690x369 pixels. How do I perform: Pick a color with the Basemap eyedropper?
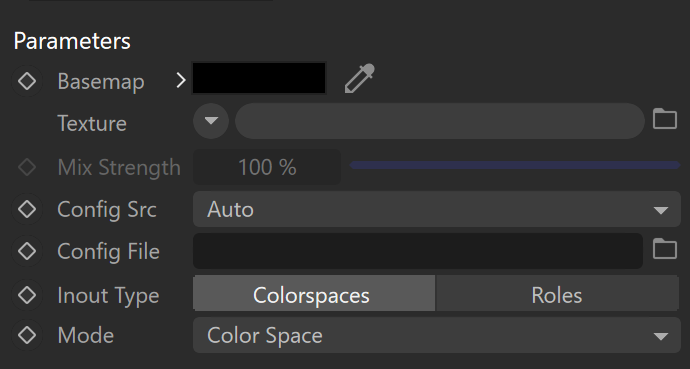click(x=360, y=79)
